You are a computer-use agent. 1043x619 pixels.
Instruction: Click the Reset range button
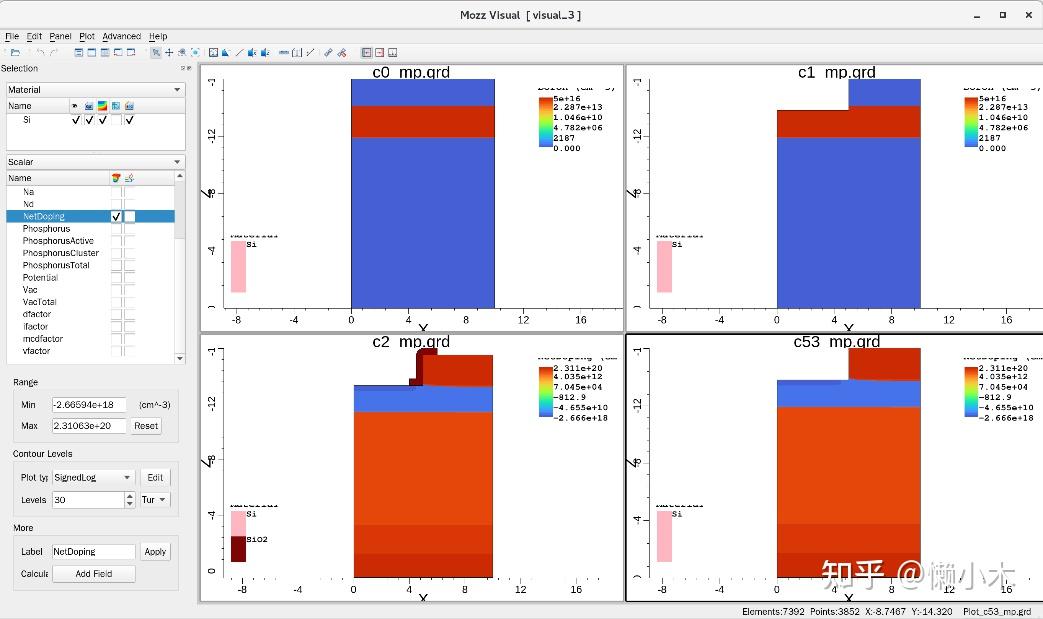pos(146,426)
